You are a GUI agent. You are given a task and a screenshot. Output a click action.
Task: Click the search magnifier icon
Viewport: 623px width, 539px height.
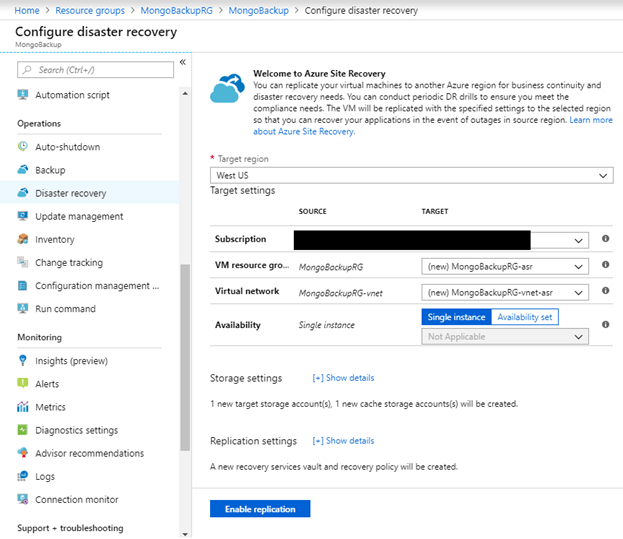click(x=27, y=70)
